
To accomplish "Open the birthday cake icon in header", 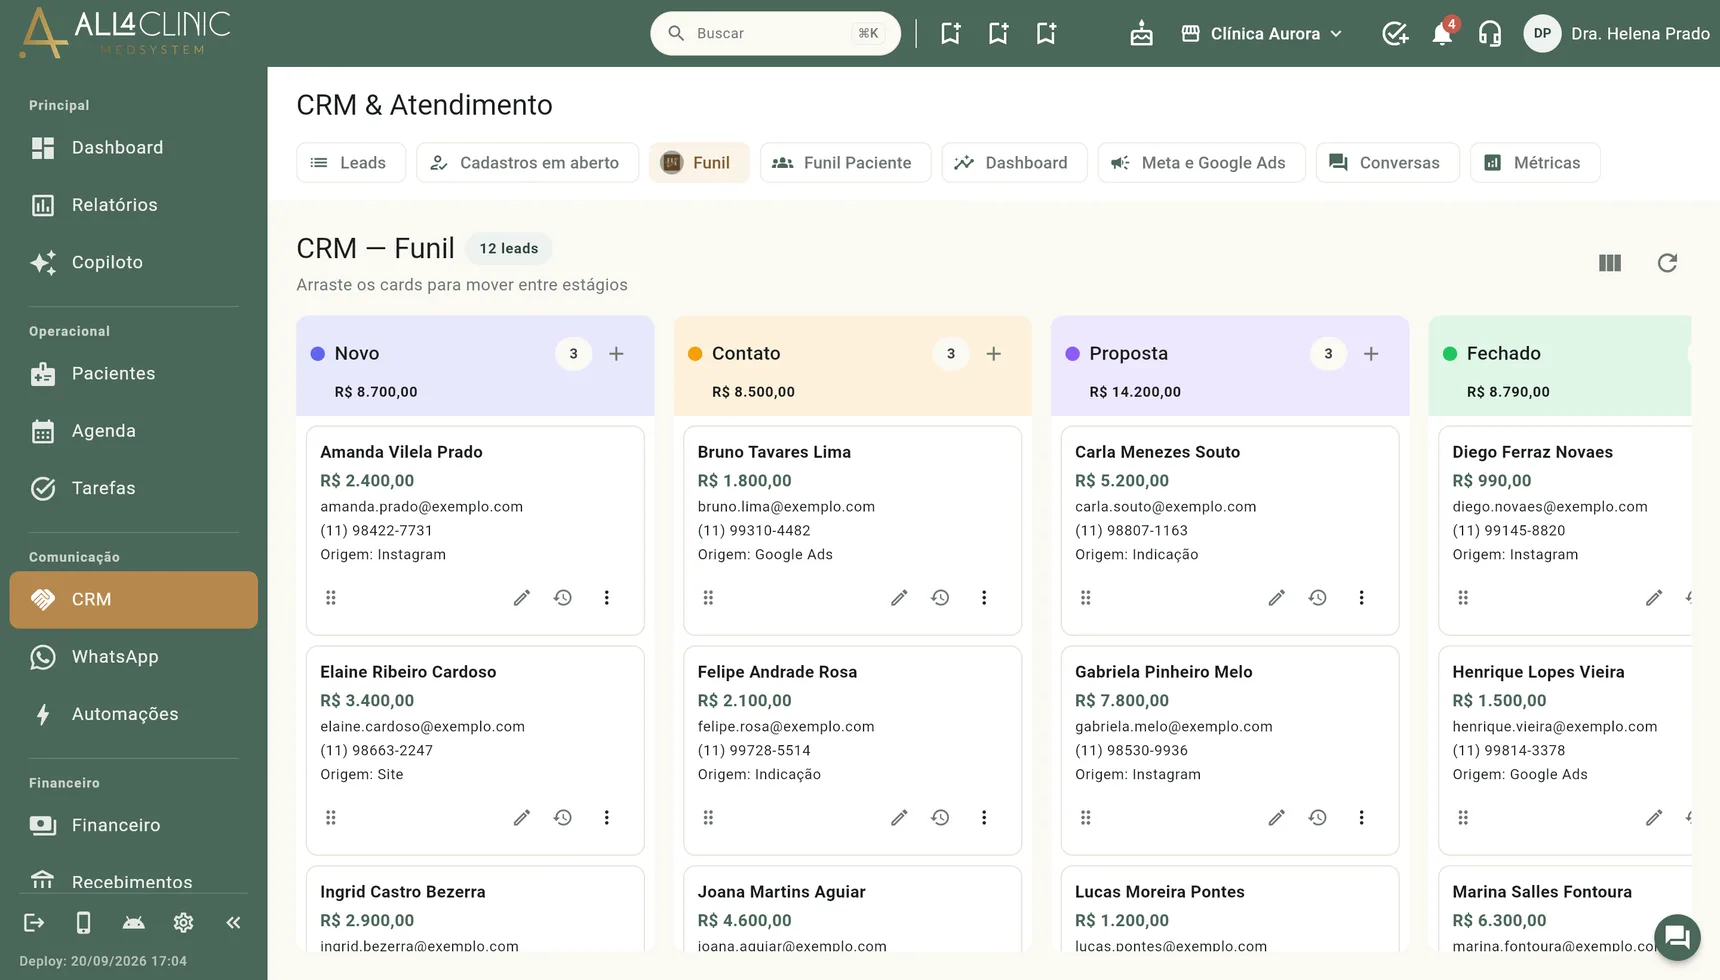I will pos(1141,33).
